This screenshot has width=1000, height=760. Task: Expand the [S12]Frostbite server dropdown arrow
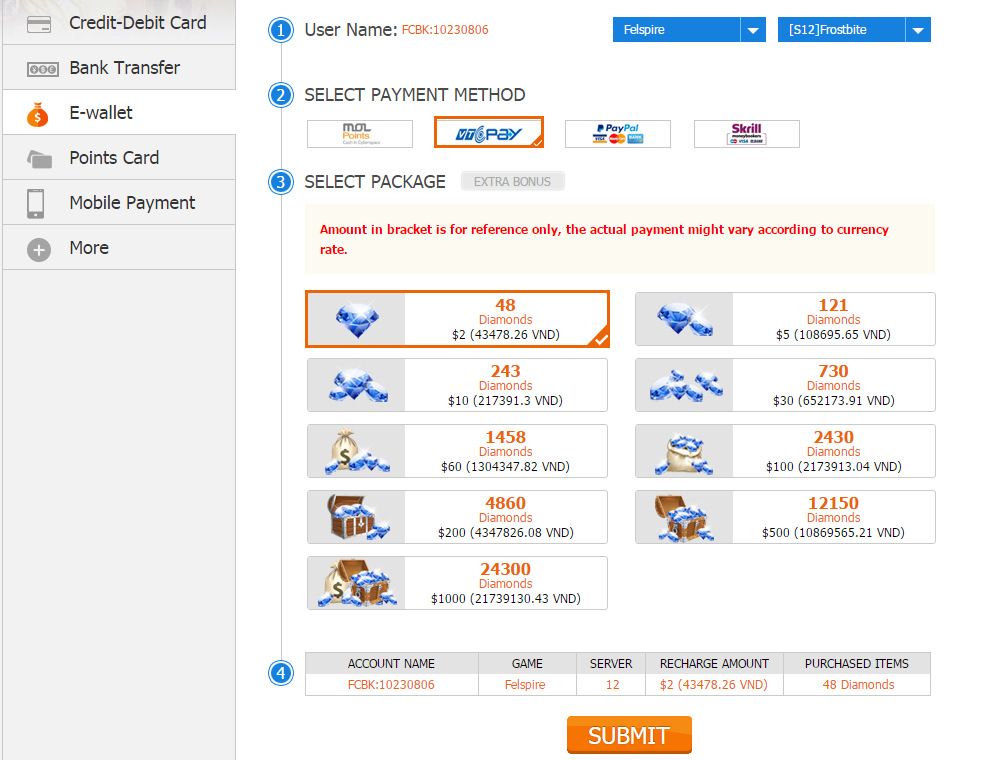coord(918,30)
